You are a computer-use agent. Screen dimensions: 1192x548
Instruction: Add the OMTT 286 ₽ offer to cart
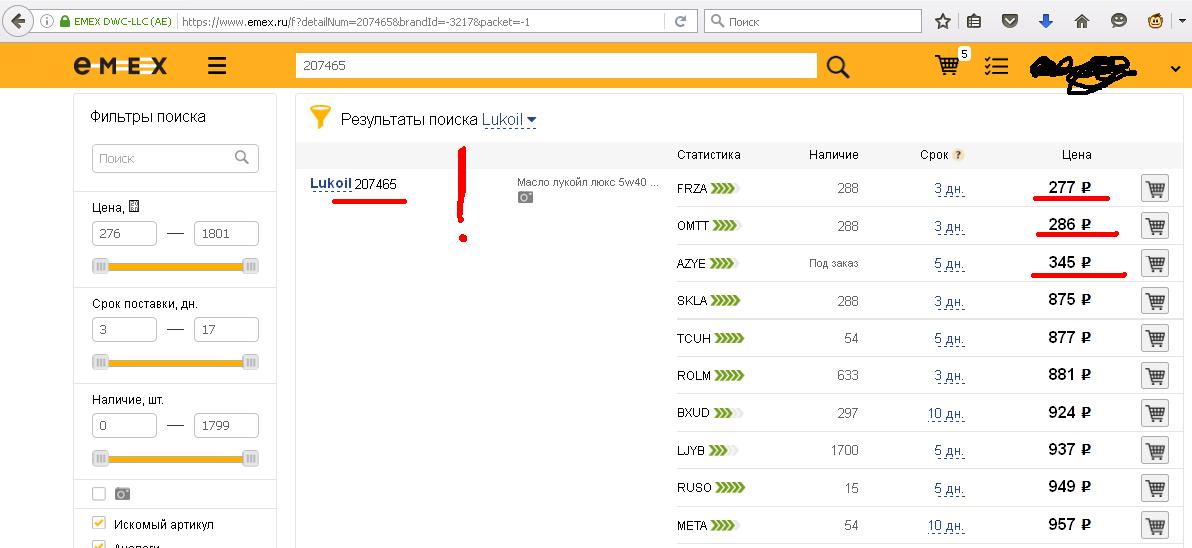(x=1155, y=226)
